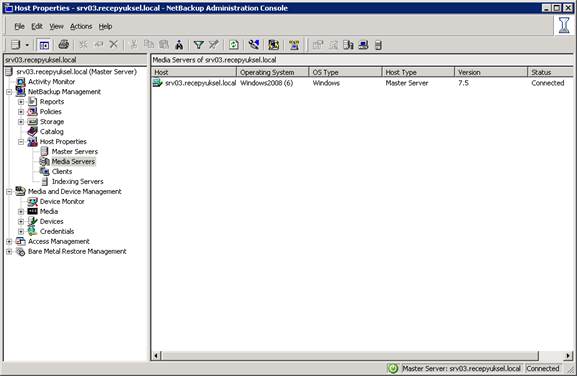
Task: Click the Windows2008 (6) cell
Action: (x=266, y=83)
